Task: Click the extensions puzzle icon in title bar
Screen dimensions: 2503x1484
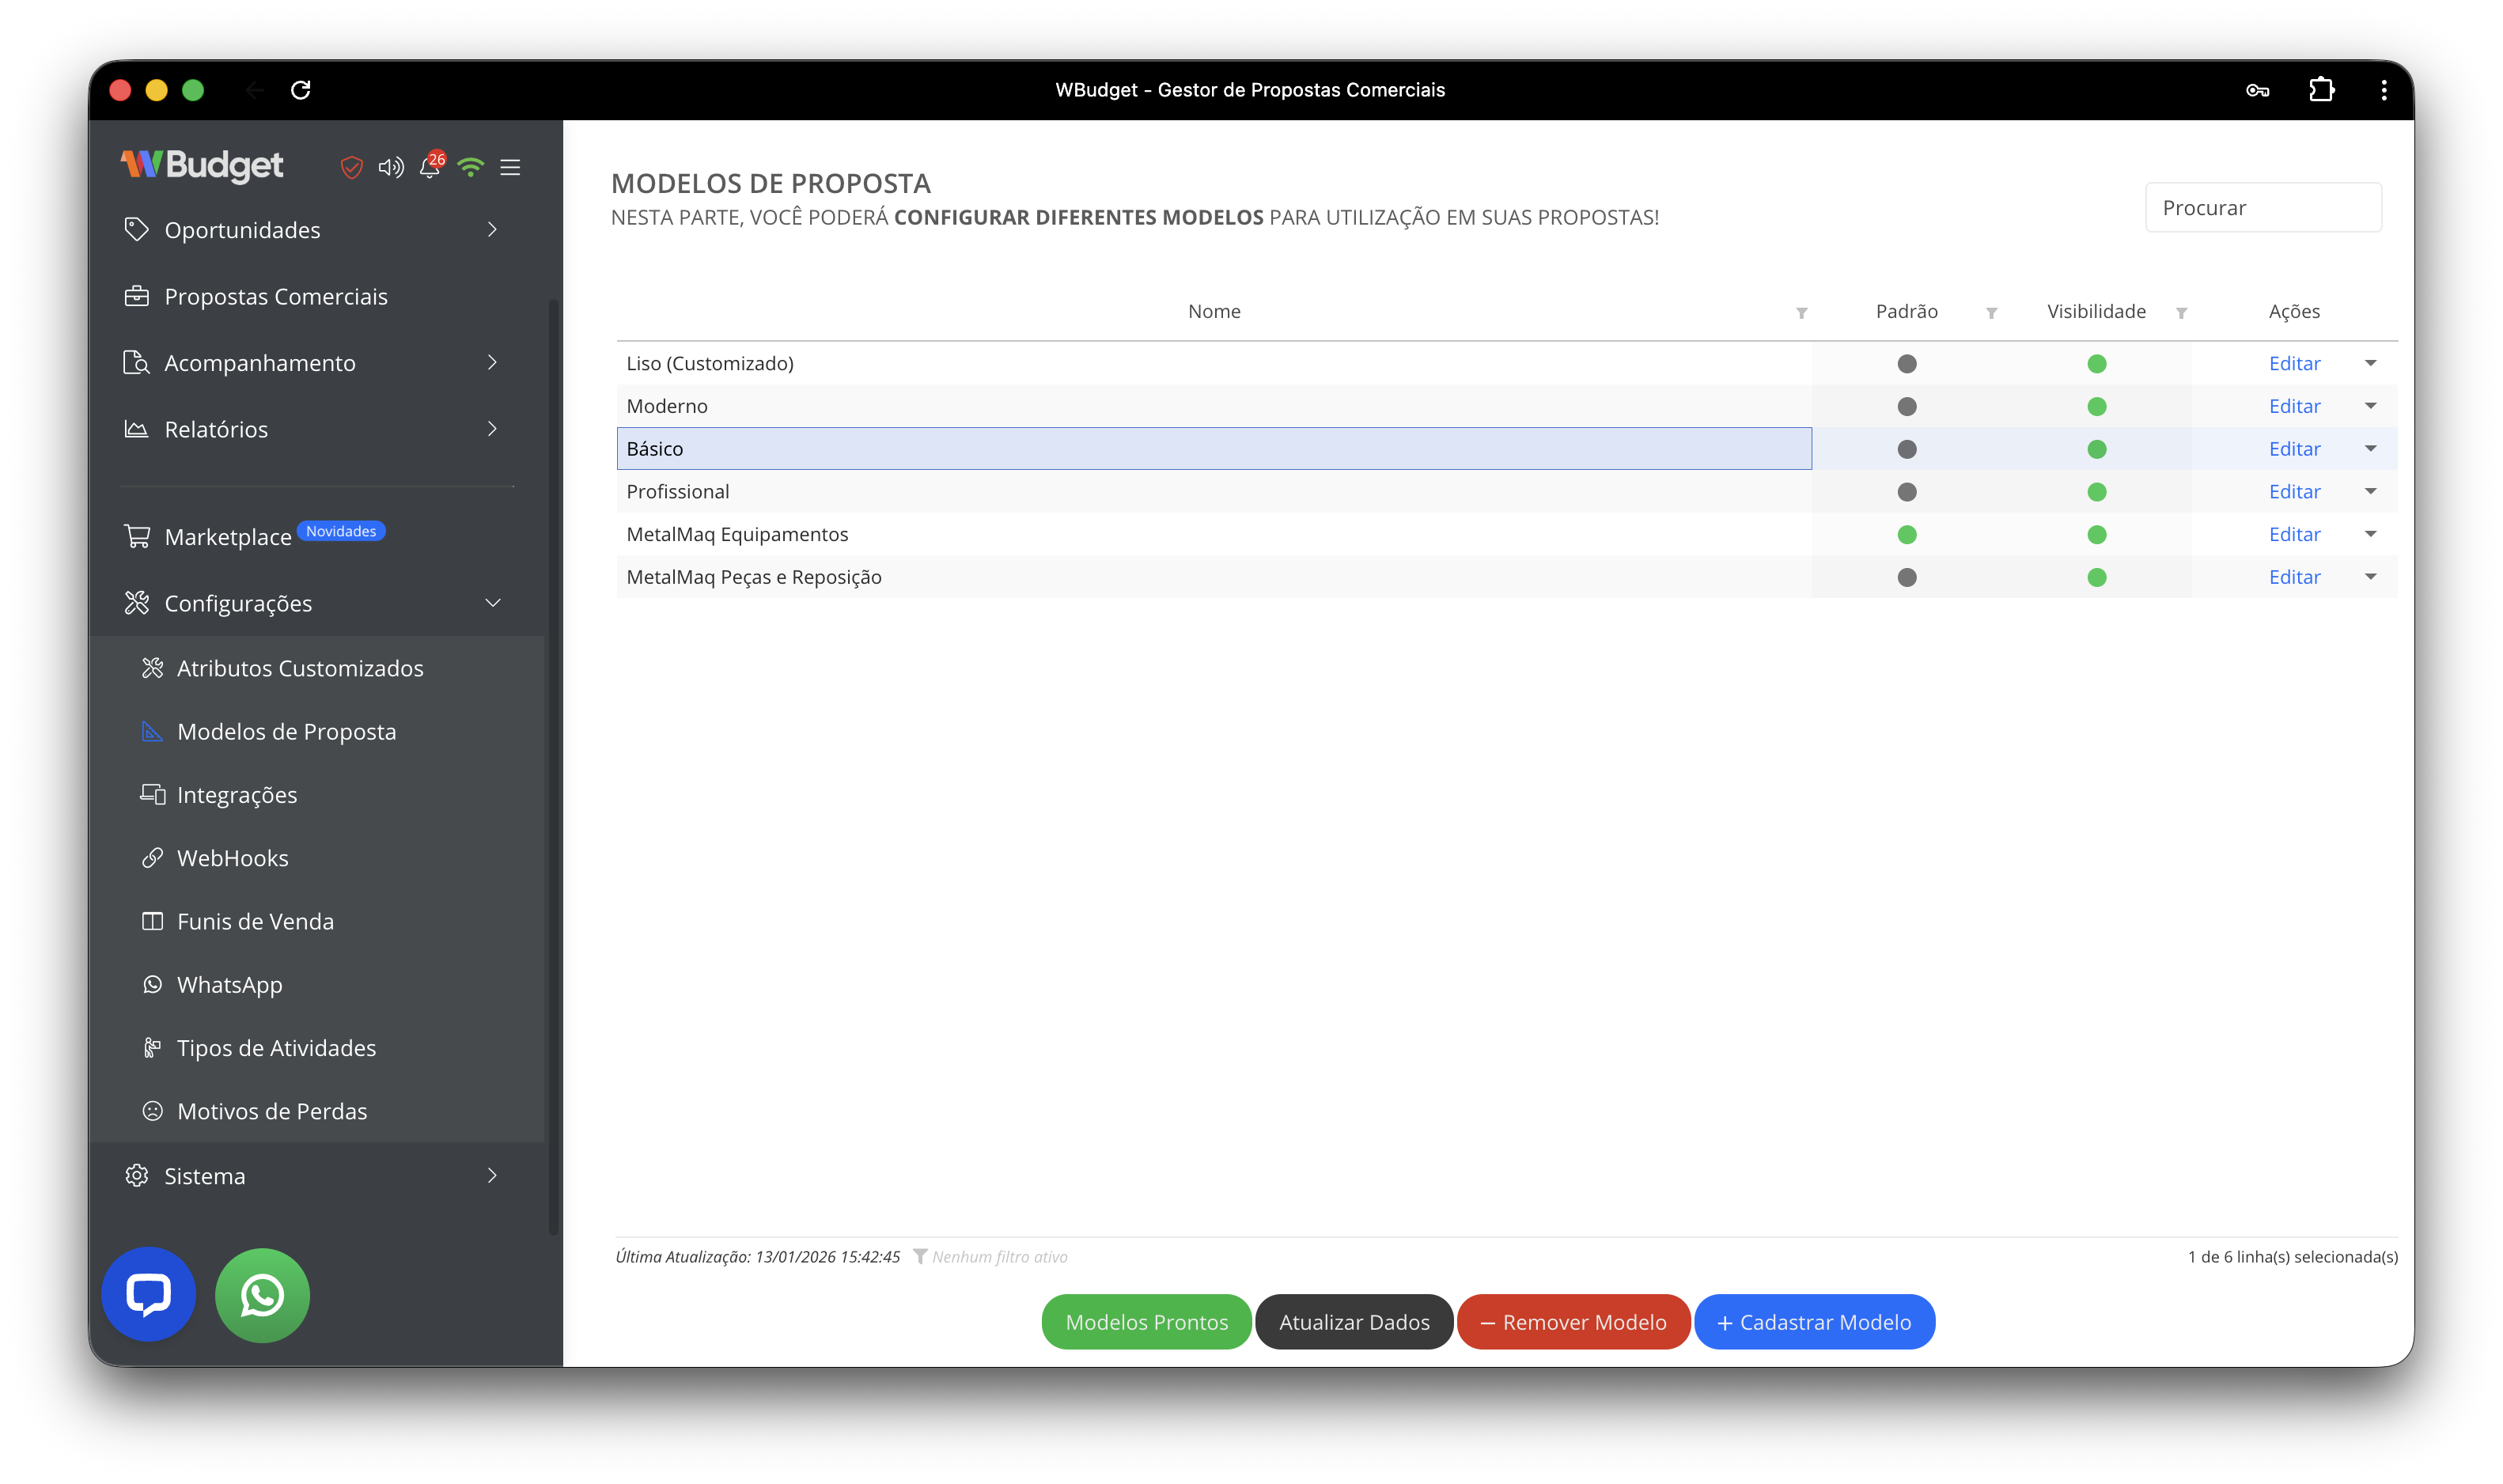Action: [x=2321, y=90]
